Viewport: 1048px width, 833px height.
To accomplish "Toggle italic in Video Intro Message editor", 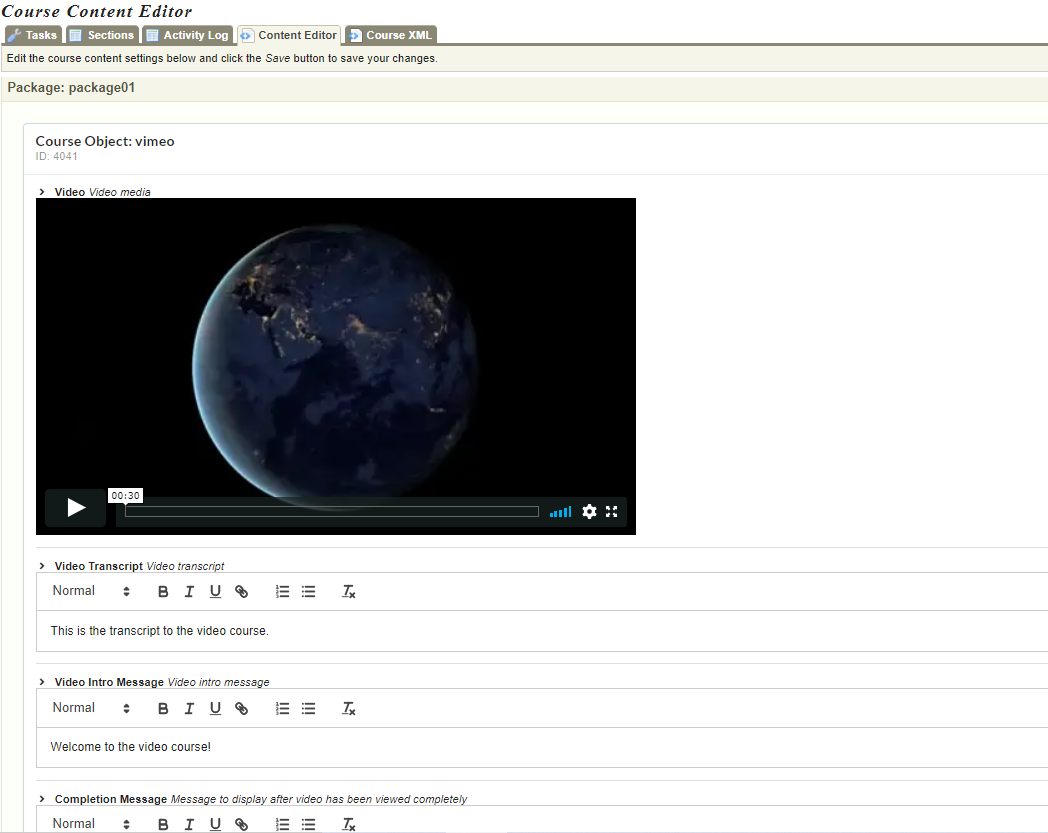I will tap(189, 709).
